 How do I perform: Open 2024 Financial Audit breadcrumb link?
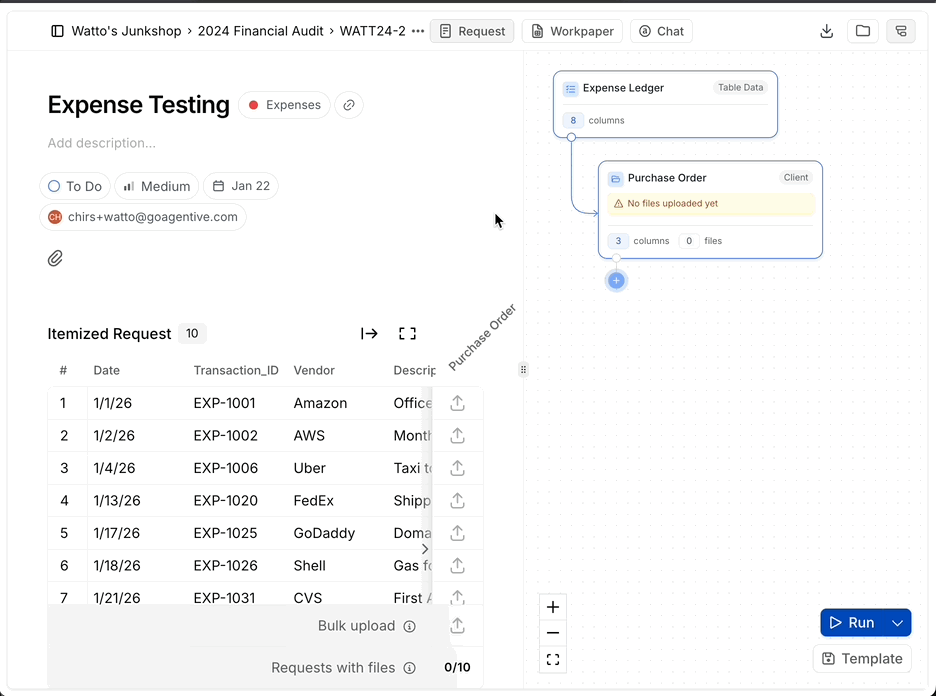260,31
